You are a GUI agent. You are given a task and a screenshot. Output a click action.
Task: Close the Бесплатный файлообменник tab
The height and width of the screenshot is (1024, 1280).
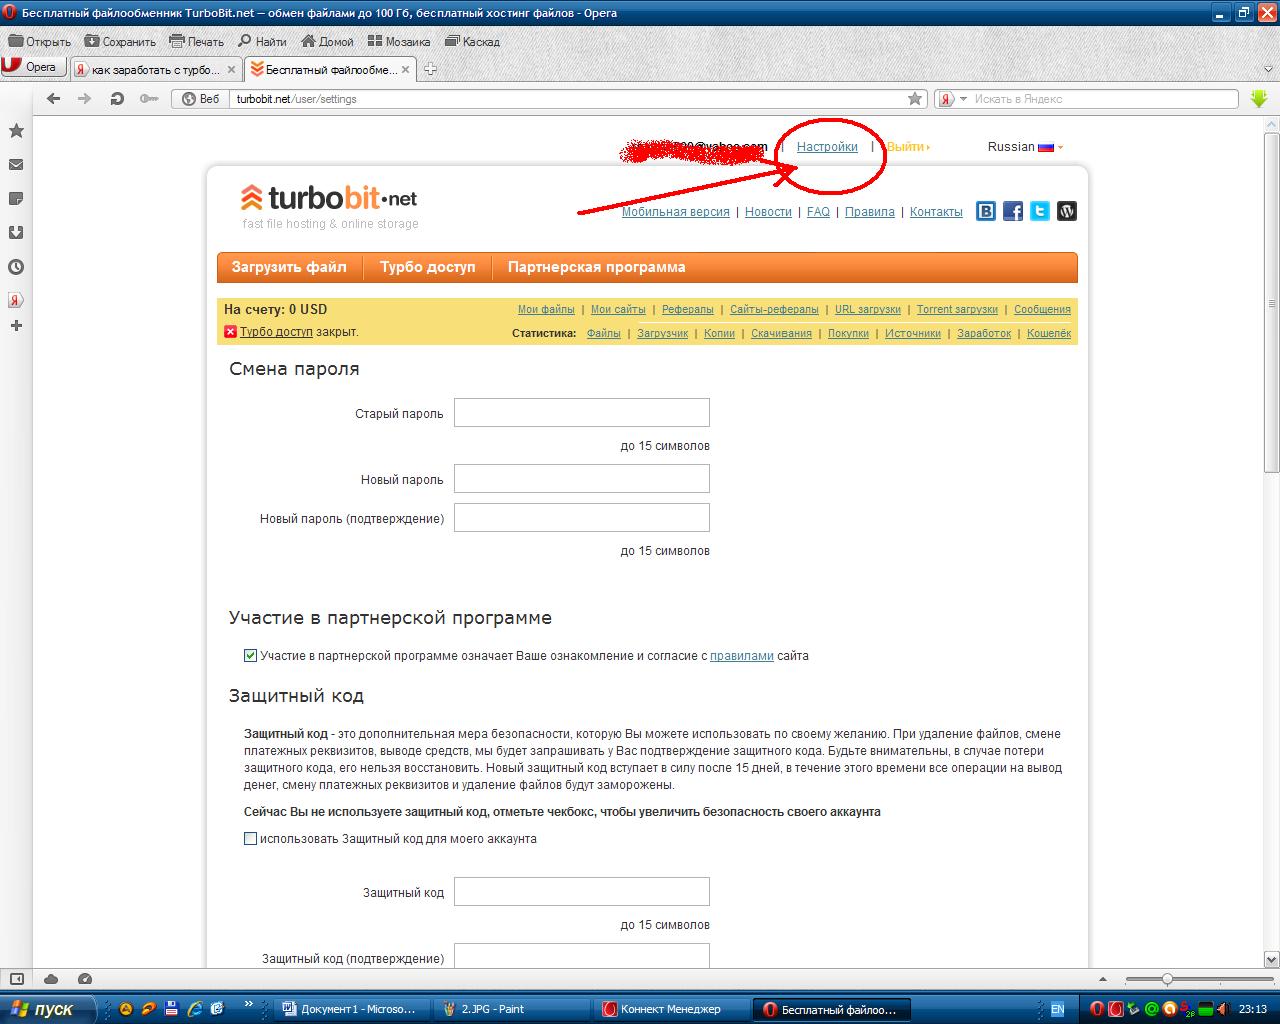click(x=406, y=70)
